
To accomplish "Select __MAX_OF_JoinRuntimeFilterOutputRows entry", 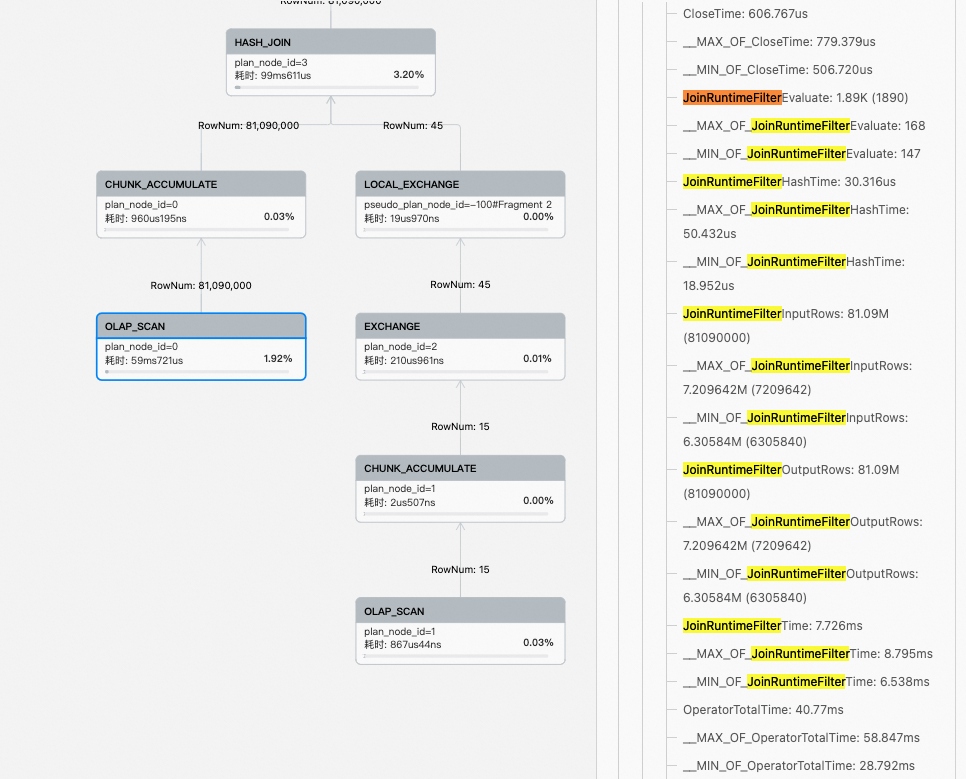I will pos(803,533).
